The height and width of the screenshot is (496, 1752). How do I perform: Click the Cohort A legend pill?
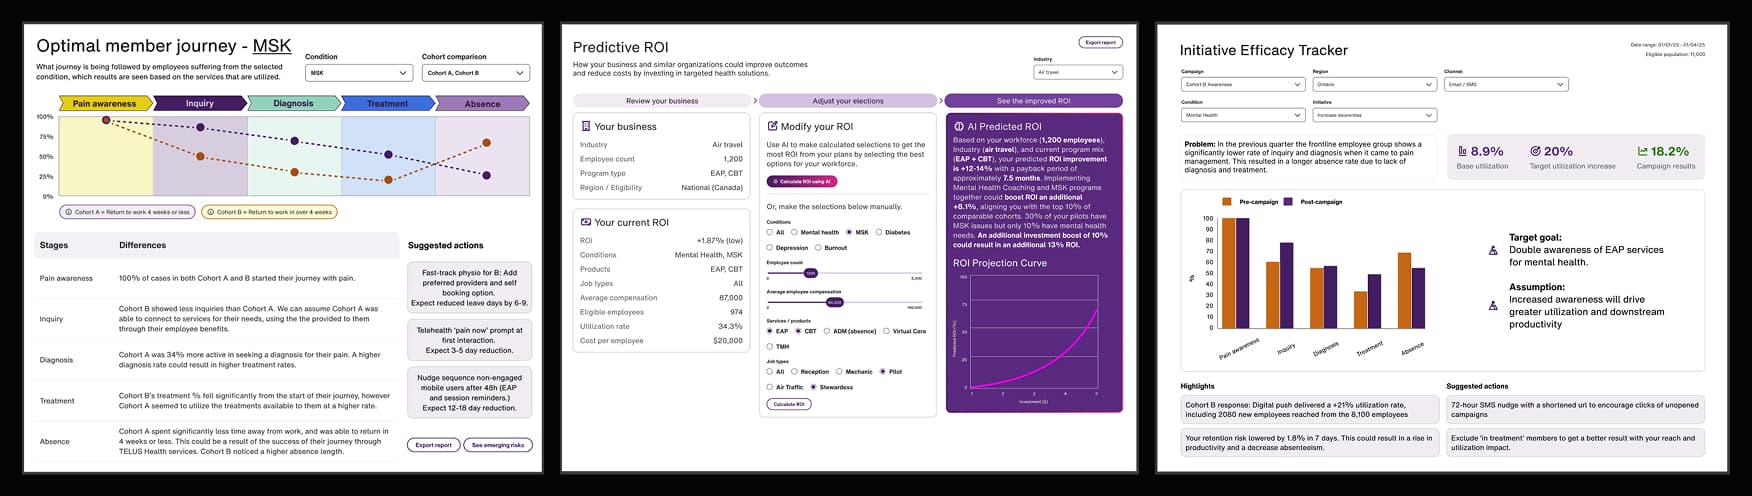click(x=126, y=212)
